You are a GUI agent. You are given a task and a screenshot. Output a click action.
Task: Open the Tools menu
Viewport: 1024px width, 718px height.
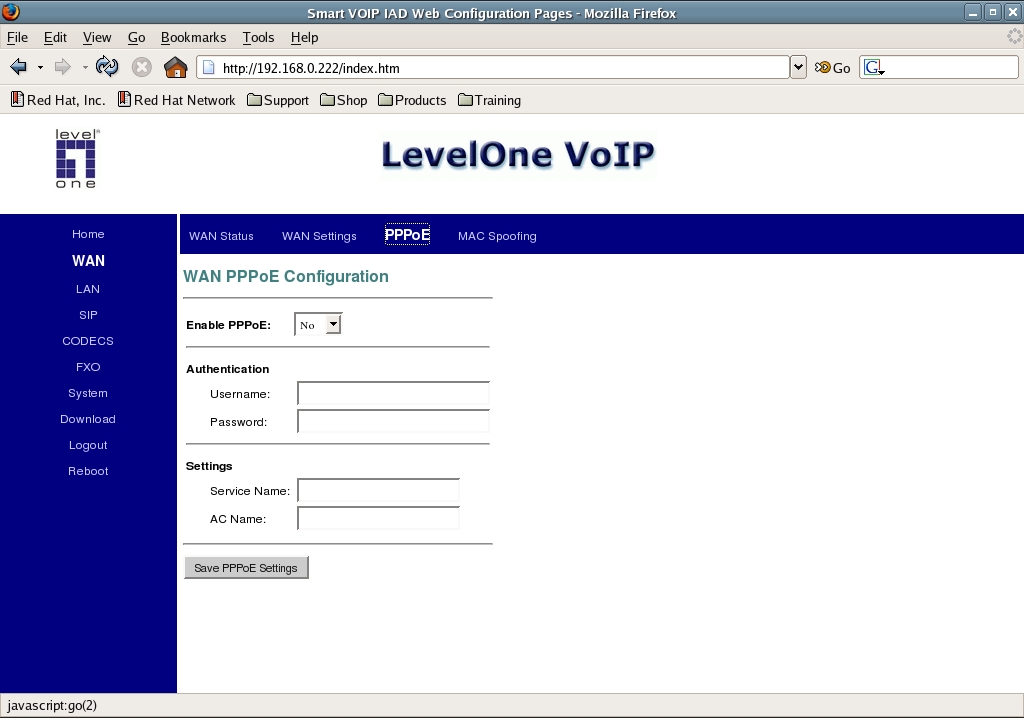(x=258, y=37)
